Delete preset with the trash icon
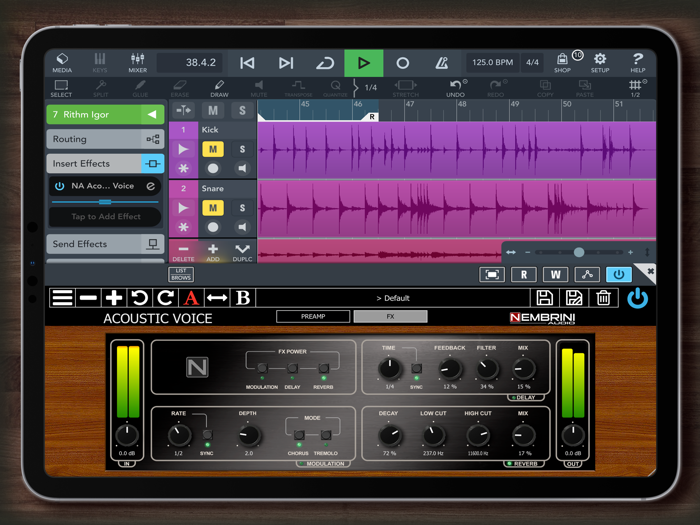 pyautogui.click(x=603, y=298)
